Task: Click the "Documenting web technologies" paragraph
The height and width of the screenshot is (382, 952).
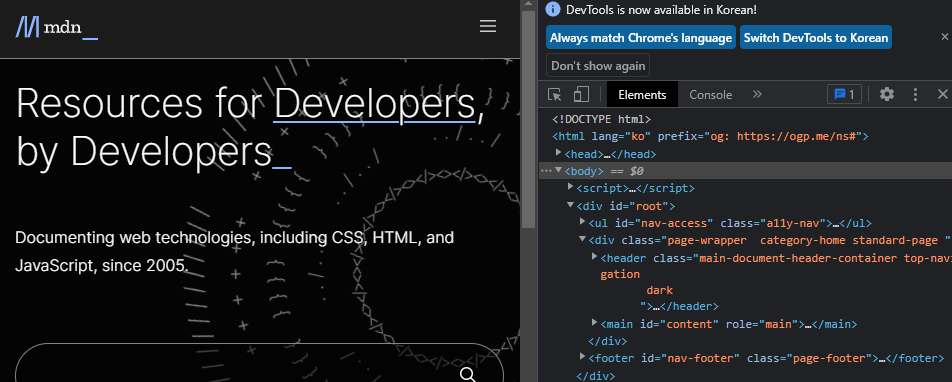Action: click(234, 251)
